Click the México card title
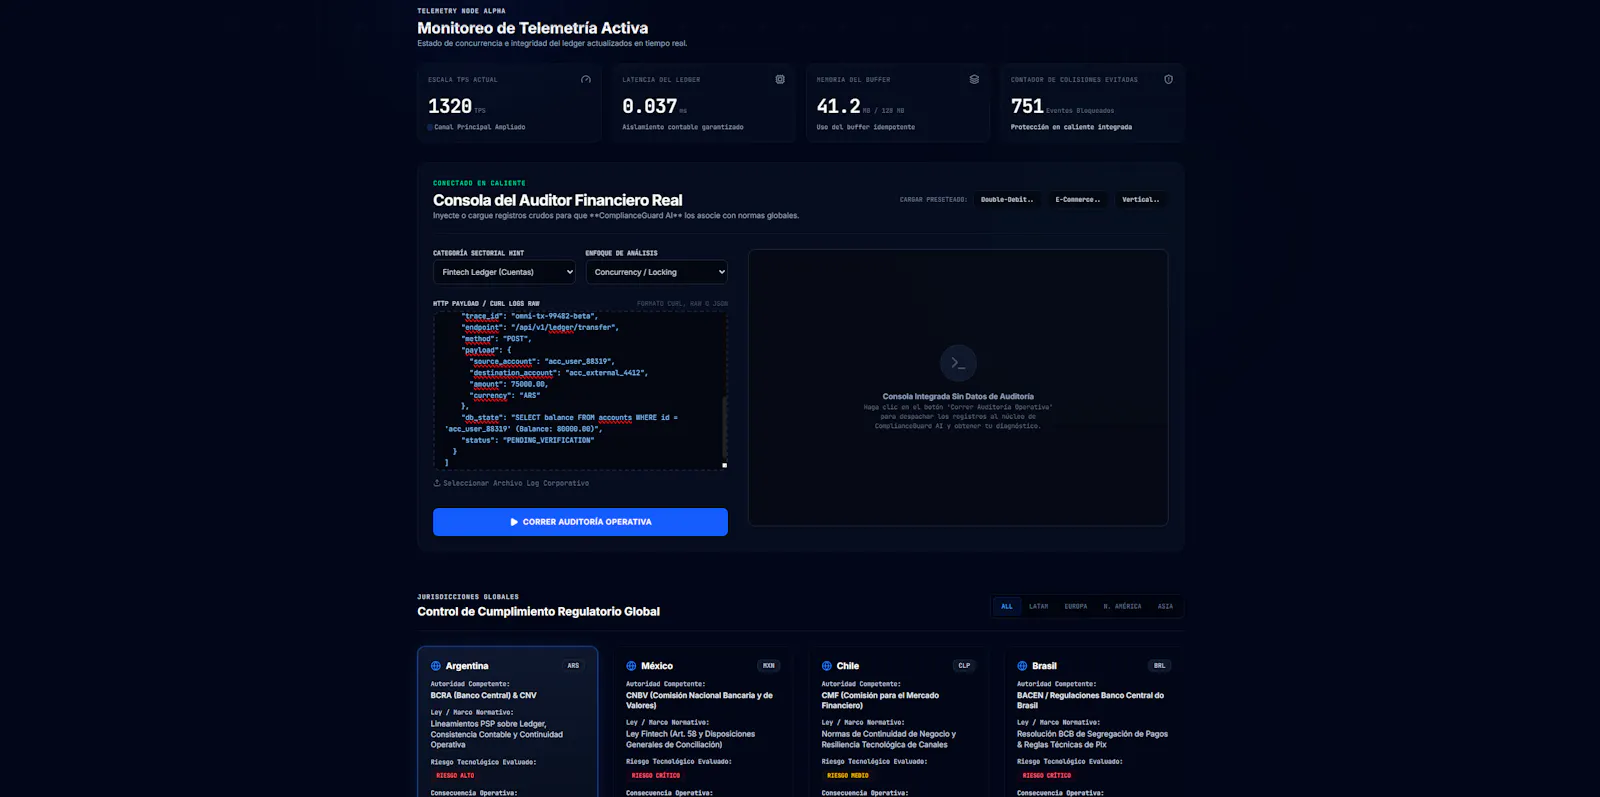The height and width of the screenshot is (797, 1600). (x=657, y=666)
